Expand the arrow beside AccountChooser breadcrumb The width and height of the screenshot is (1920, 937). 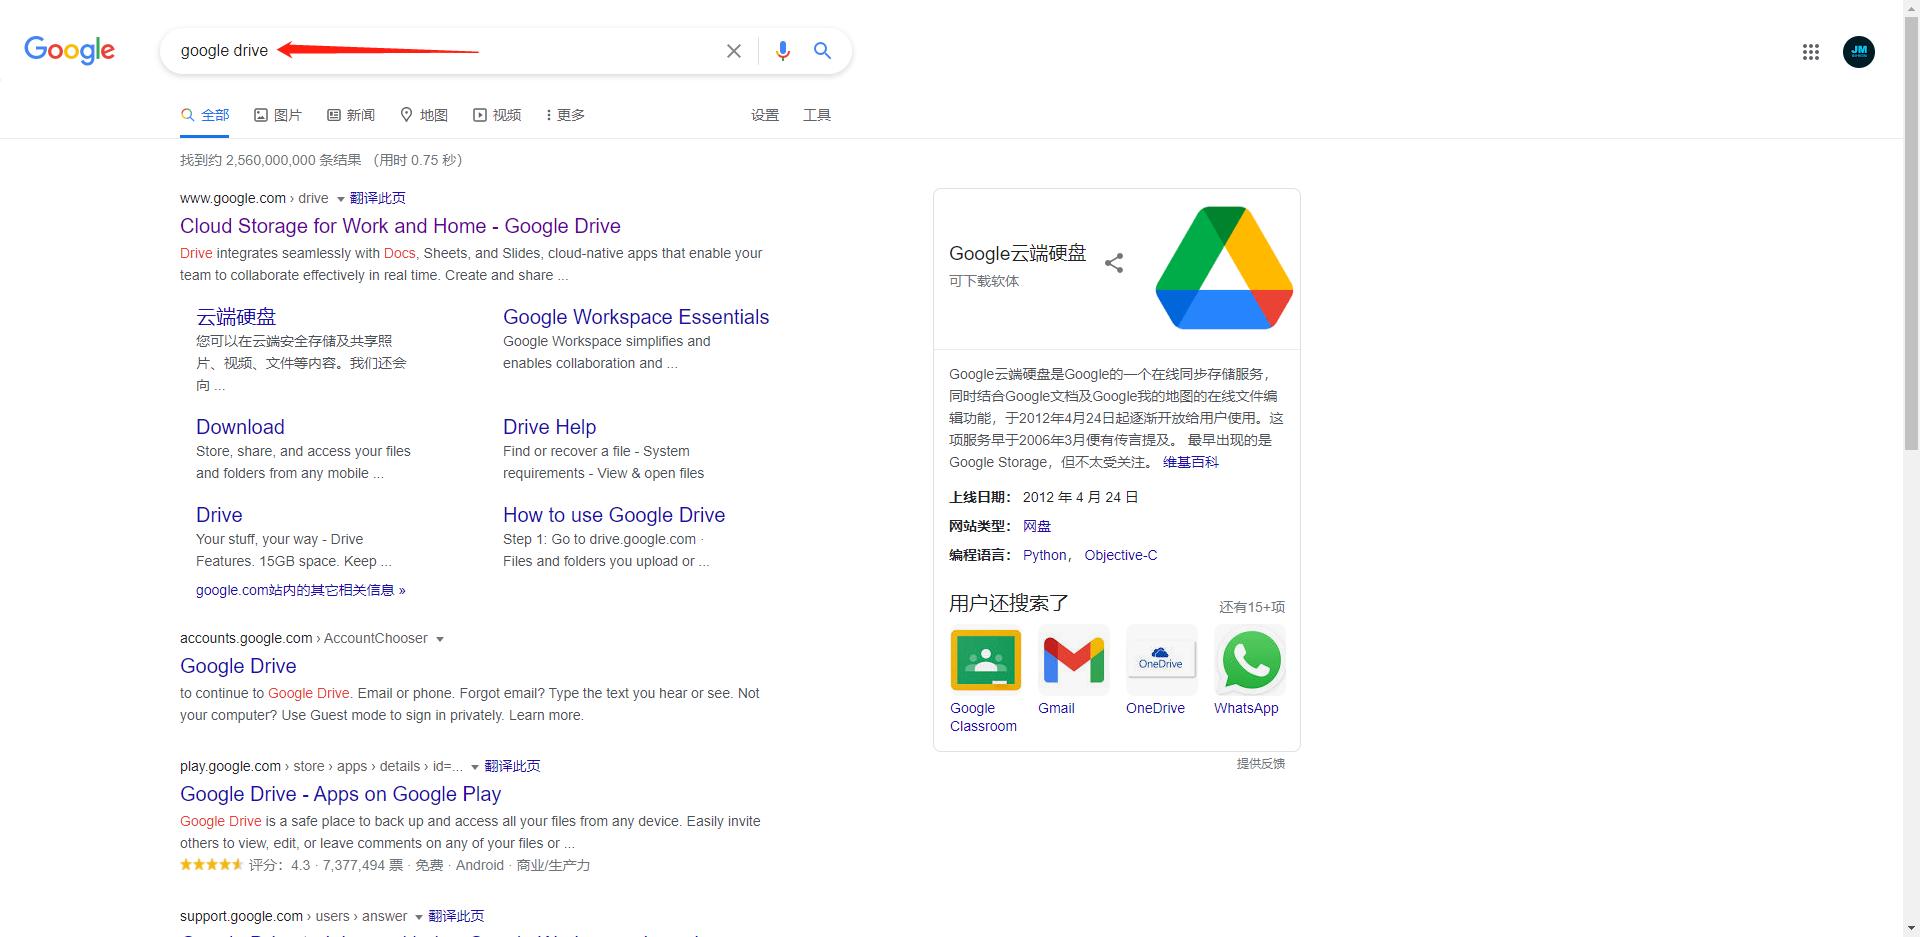pyautogui.click(x=441, y=638)
